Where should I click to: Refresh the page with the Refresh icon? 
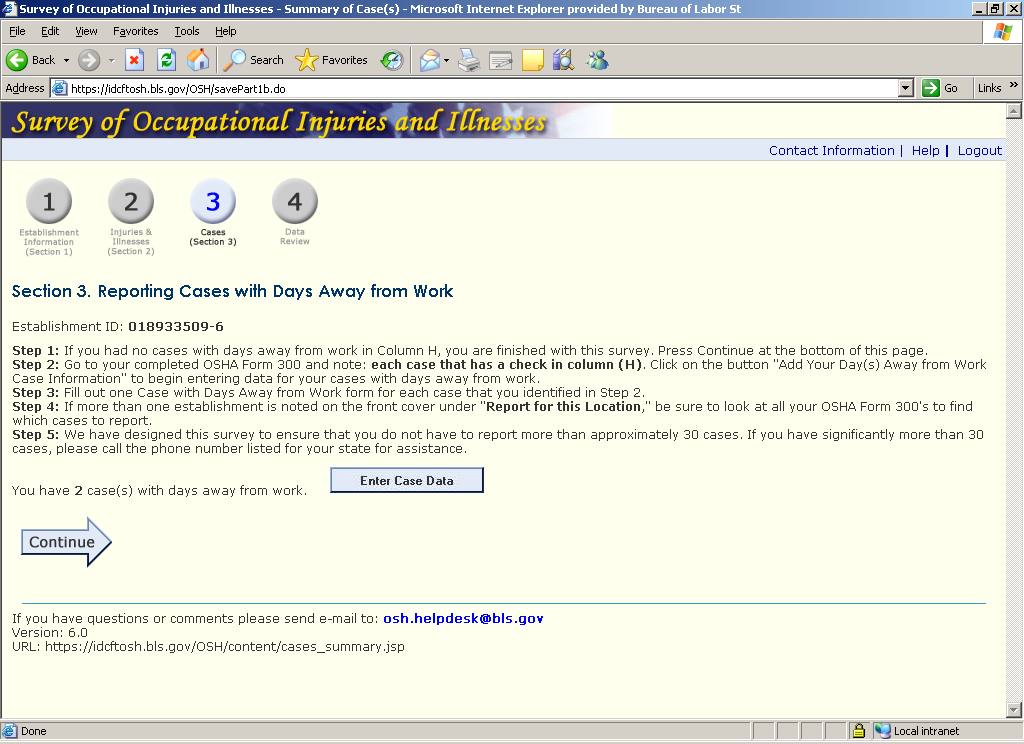(x=166, y=60)
